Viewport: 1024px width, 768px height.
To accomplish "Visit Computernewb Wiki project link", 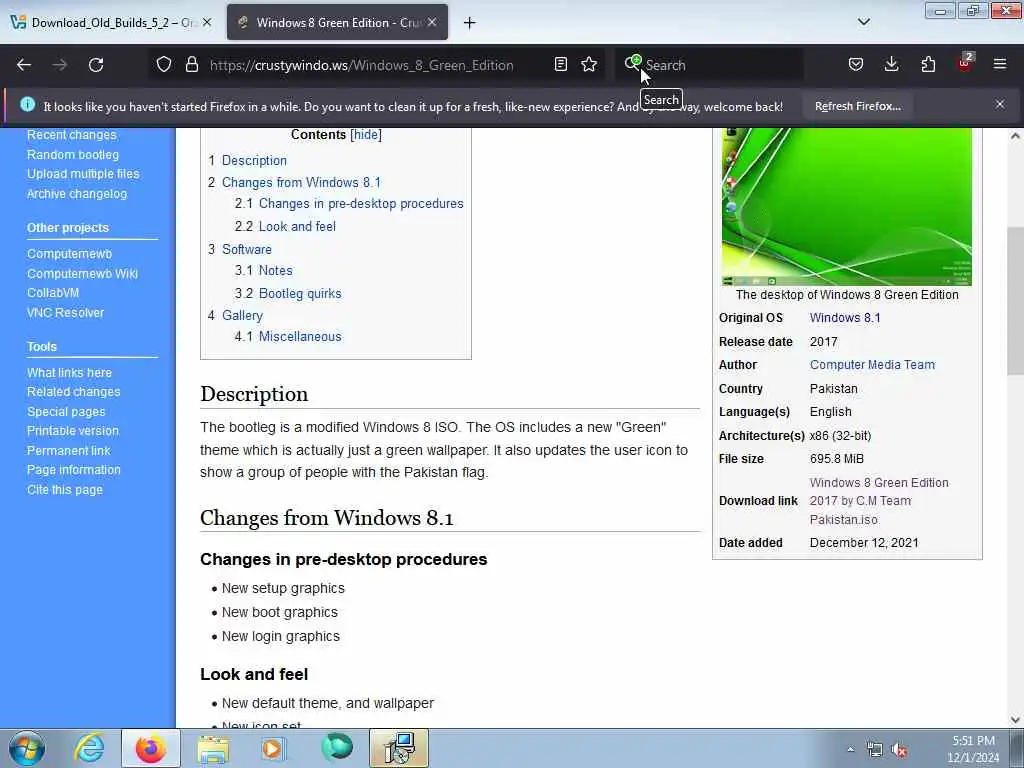I will [82, 274].
